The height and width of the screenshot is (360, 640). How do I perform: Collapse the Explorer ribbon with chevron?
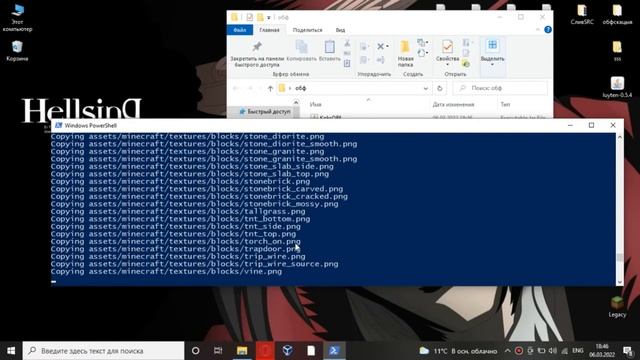538,30
